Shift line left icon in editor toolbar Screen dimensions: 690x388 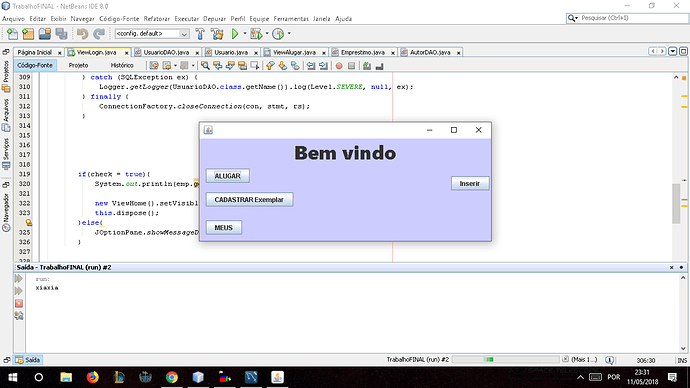coord(311,66)
